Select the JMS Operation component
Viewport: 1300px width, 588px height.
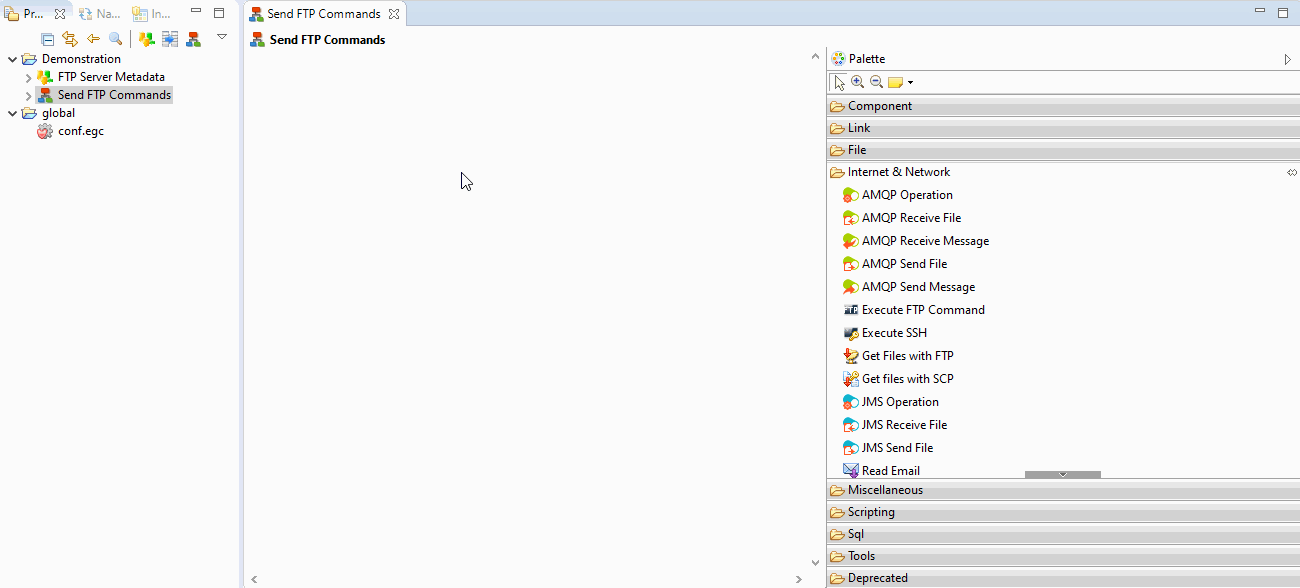click(x=899, y=401)
